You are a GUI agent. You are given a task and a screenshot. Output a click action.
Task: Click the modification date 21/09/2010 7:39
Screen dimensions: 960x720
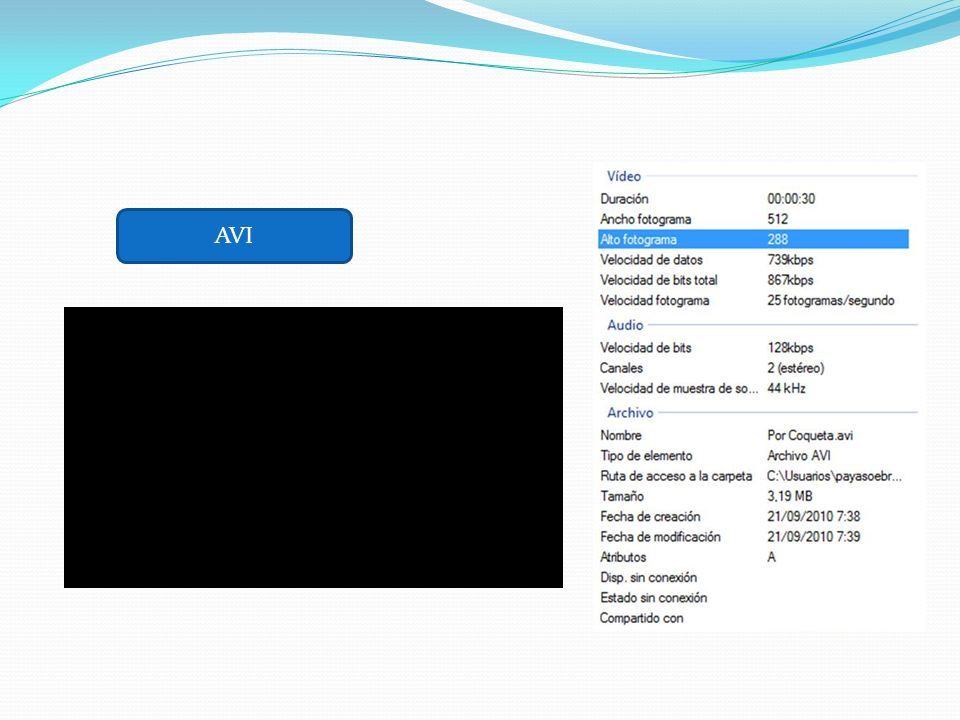(x=814, y=537)
